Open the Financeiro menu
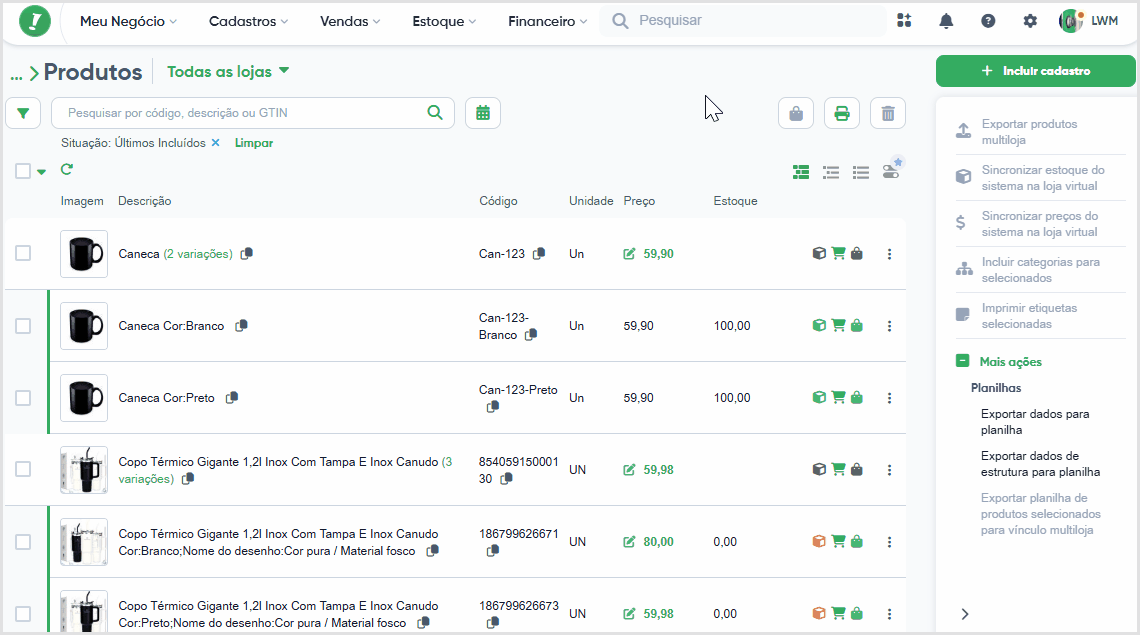This screenshot has width=1140, height=635. point(547,21)
